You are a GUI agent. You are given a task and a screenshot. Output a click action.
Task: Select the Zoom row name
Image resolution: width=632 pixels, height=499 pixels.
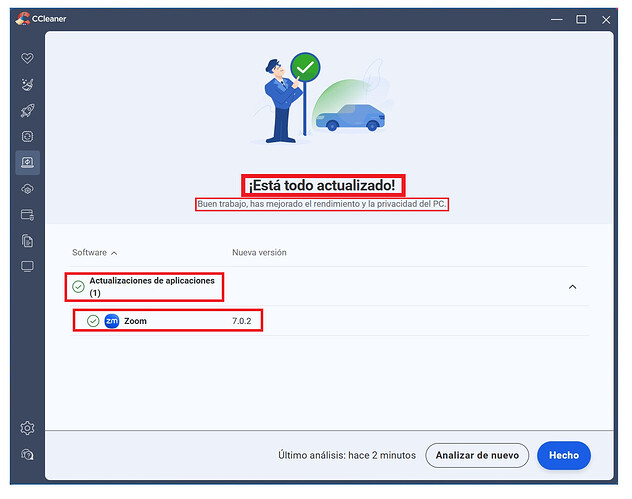pos(135,321)
